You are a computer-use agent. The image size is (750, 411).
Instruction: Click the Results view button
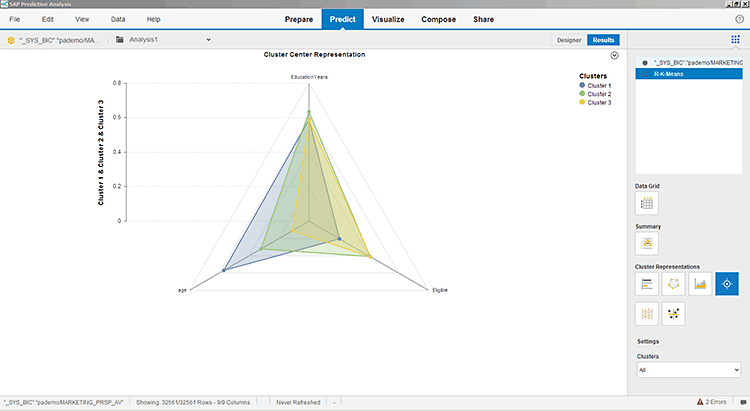coord(604,40)
